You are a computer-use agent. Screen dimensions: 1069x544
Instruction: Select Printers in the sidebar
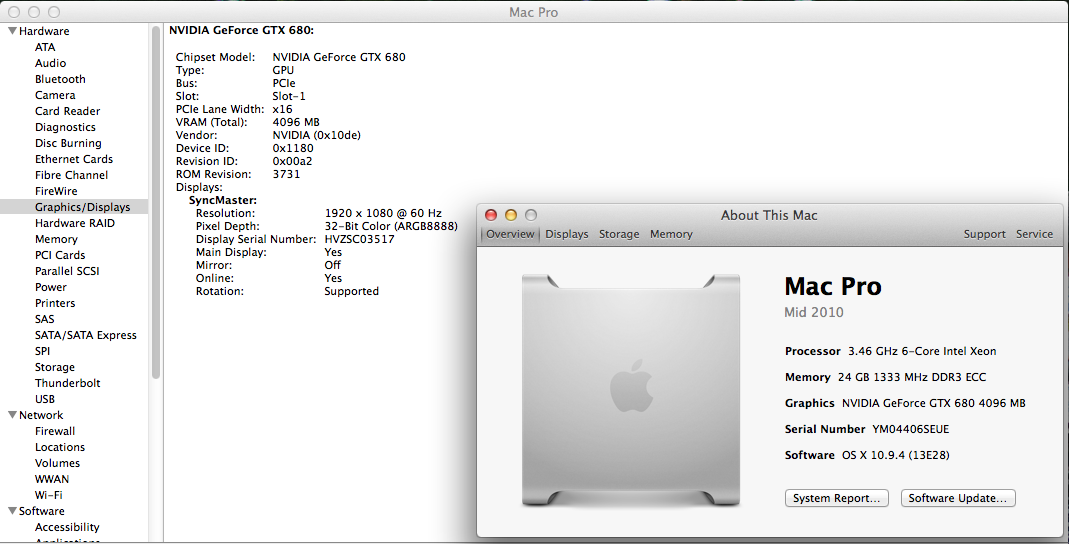pos(55,303)
